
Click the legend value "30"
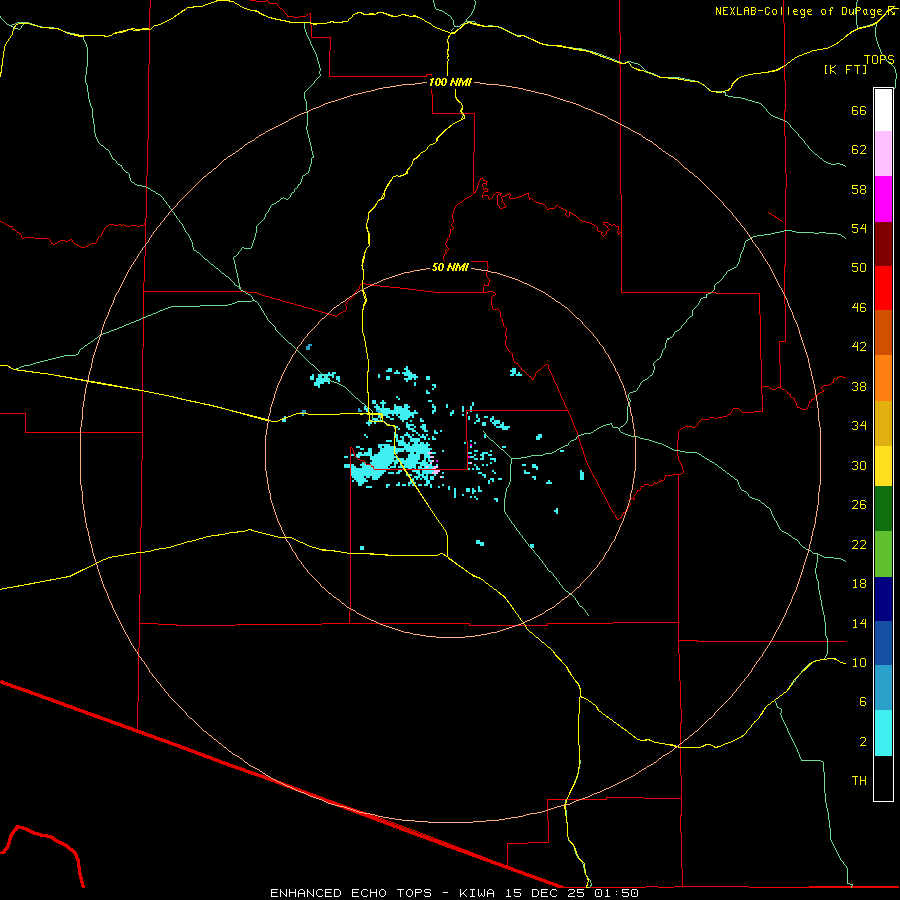point(859,465)
